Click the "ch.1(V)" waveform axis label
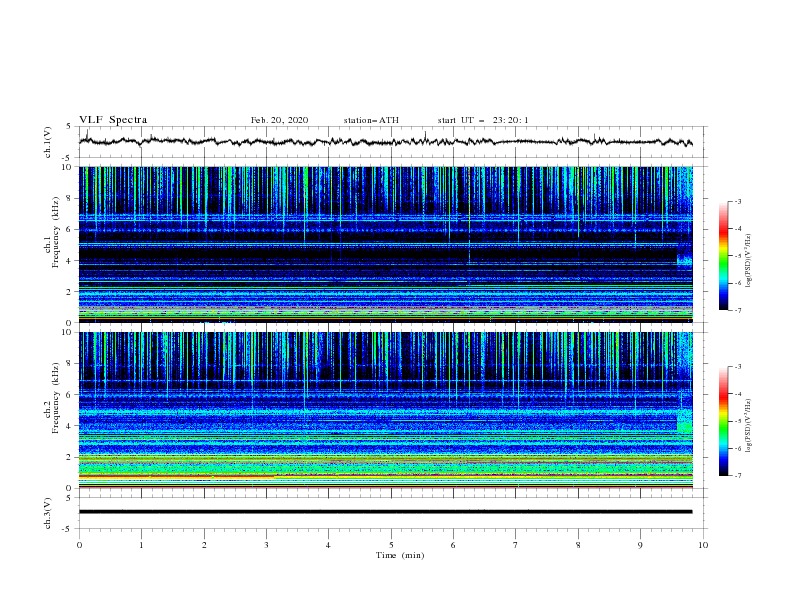The image size is (792, 612). pyautogui.click(x=48, y=142)
